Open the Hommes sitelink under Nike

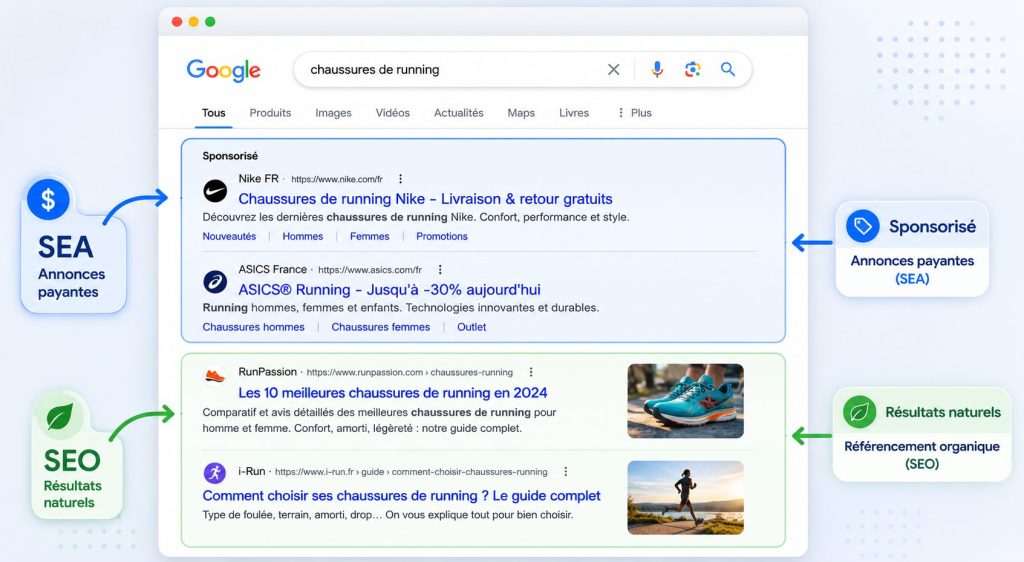click(x=303, y=236)
